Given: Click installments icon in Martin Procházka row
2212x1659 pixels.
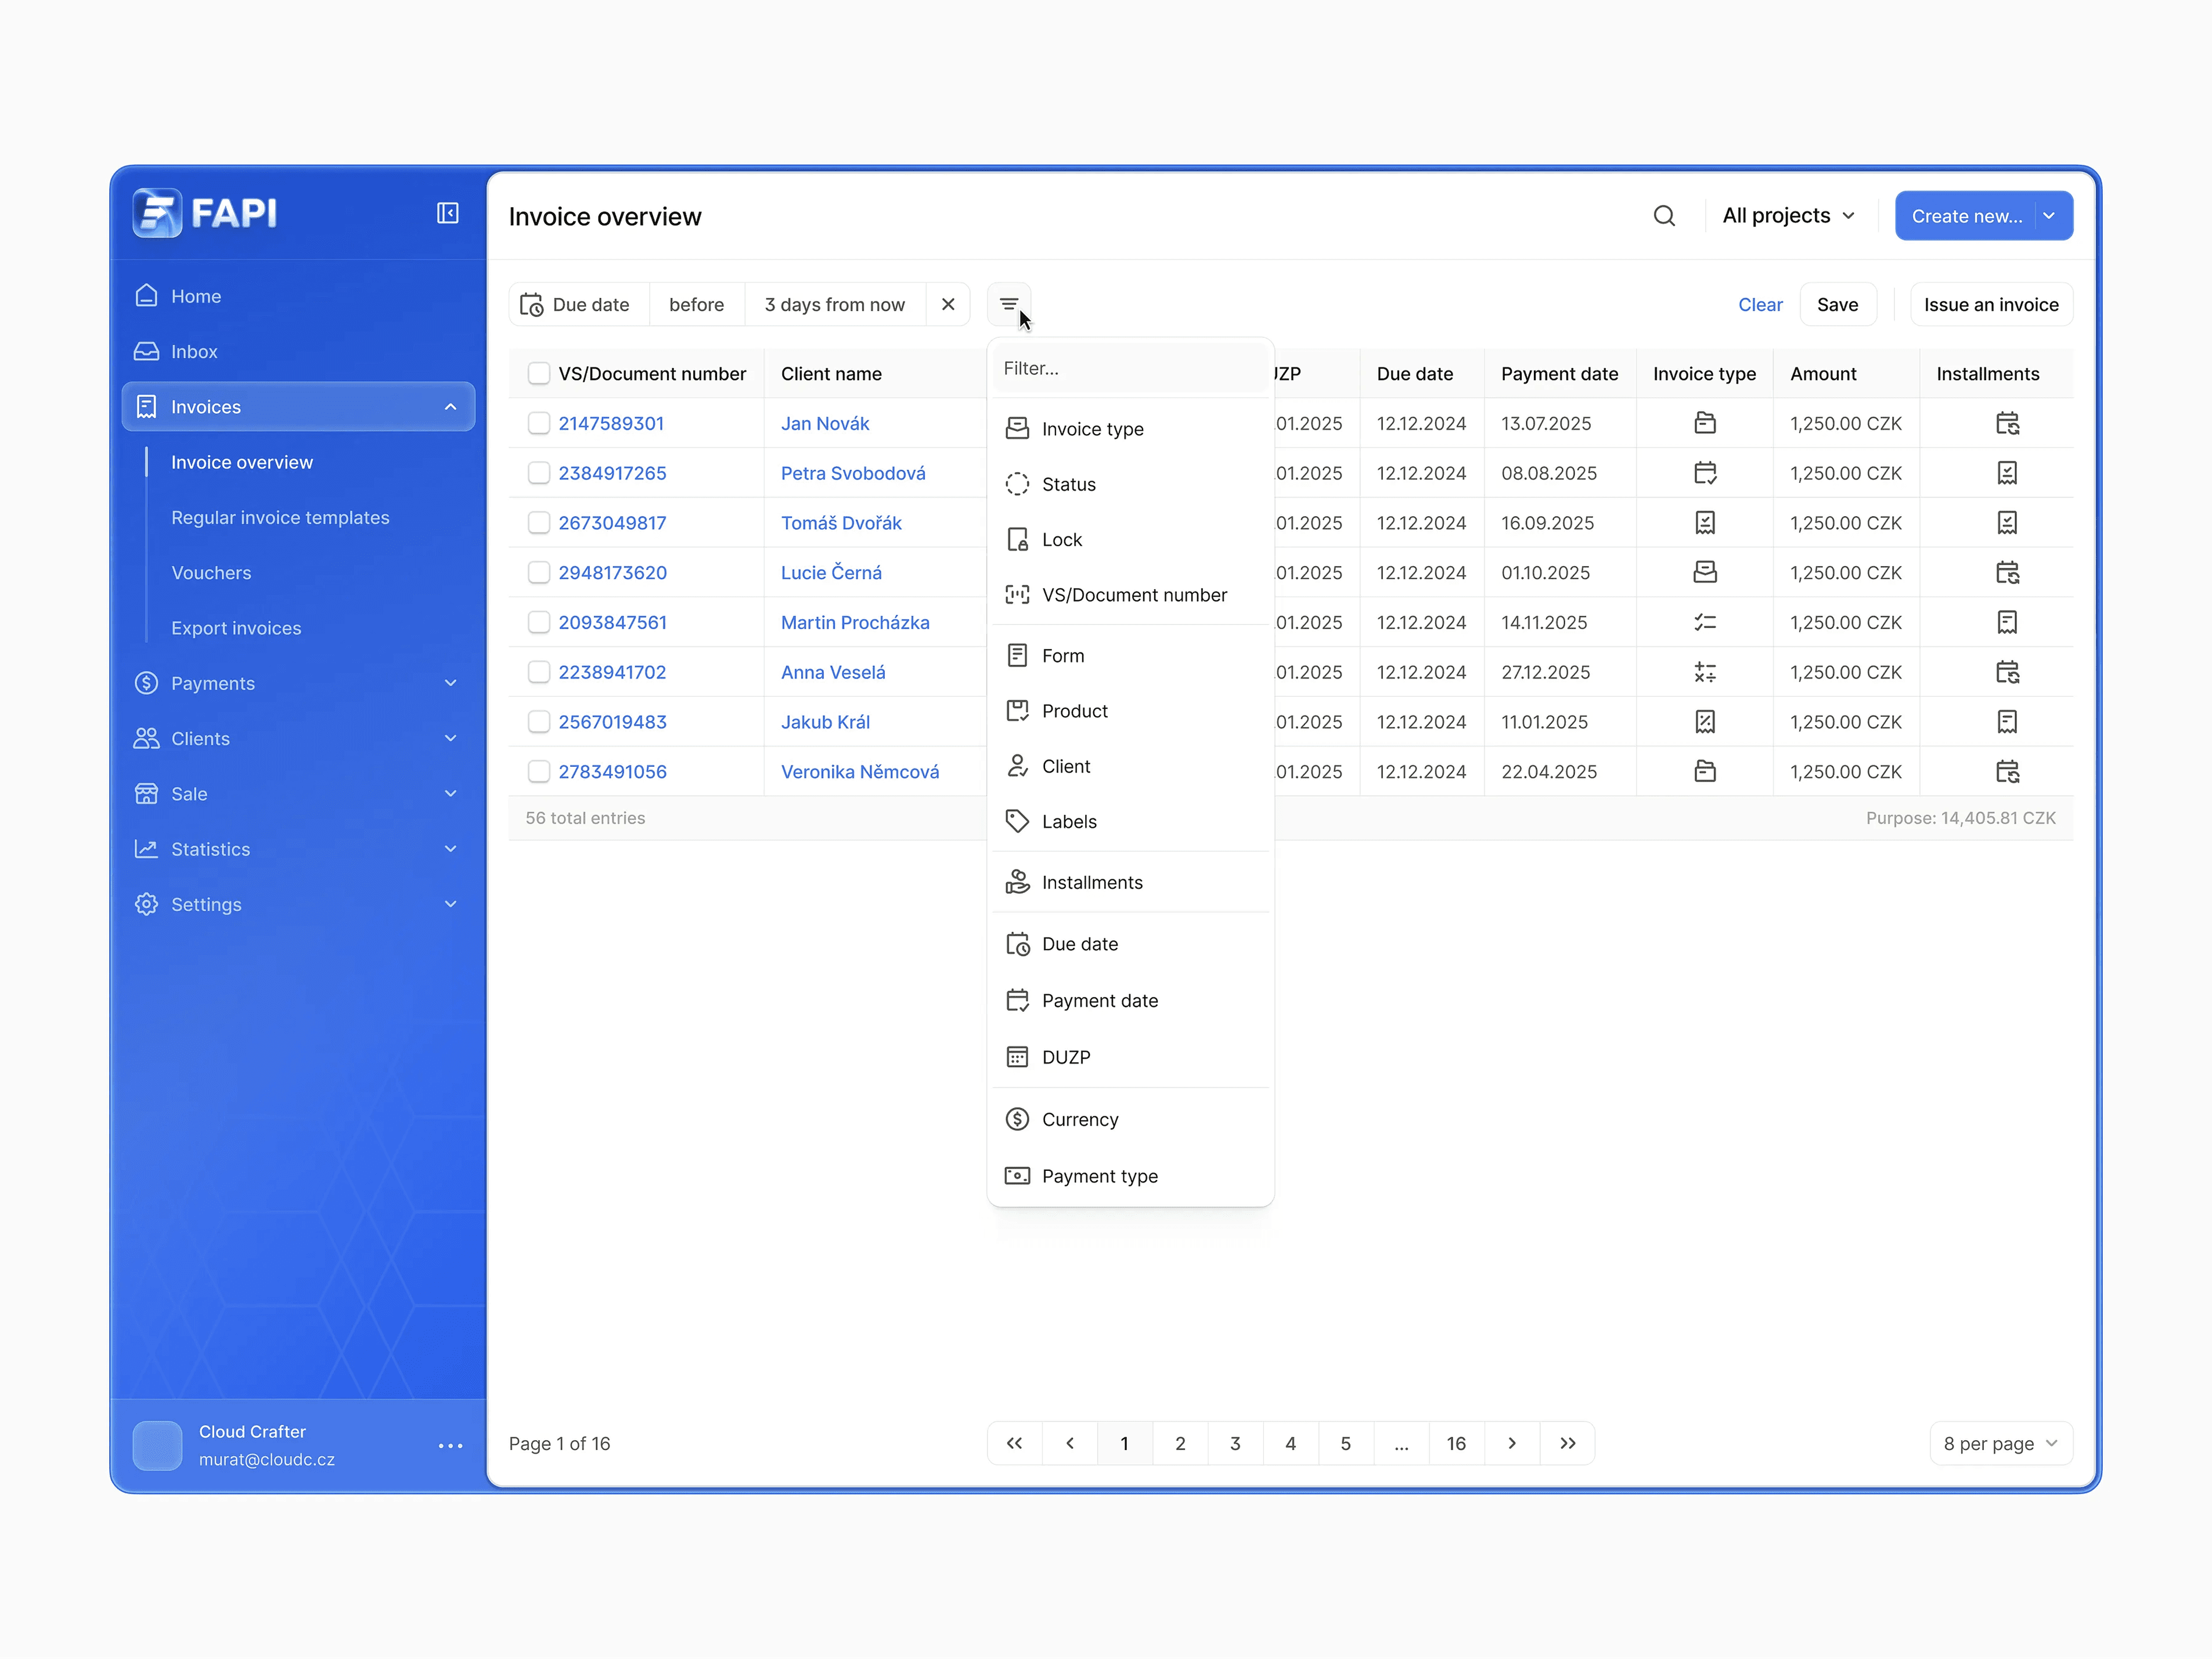Looking at the screenshot, I should pyautogui.click(x=2007, y=622).
